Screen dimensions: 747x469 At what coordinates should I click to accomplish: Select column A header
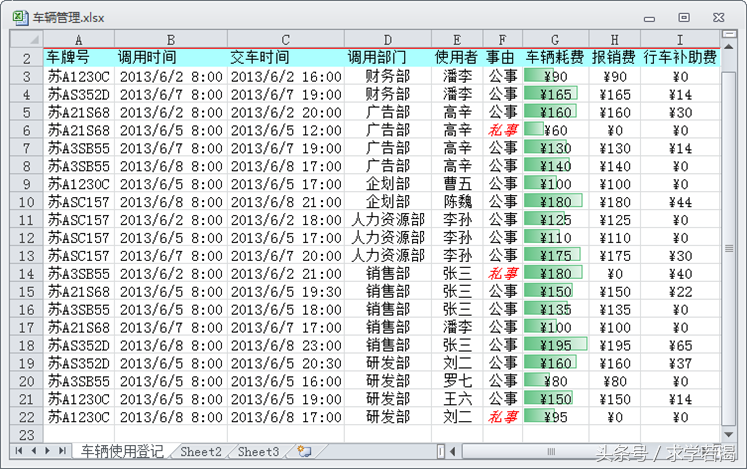point(79,40)
